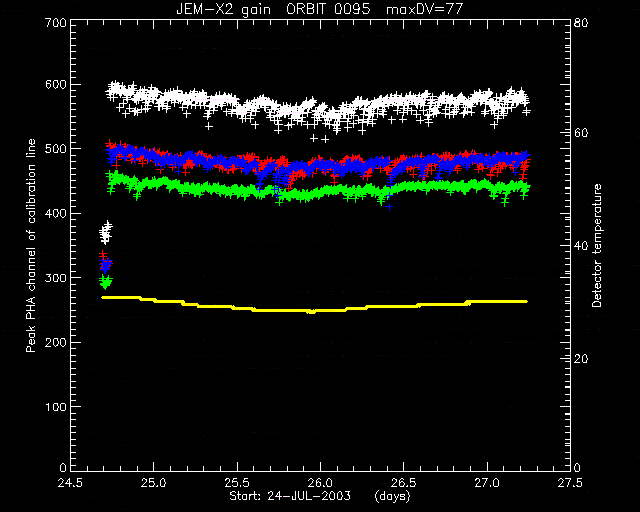Click the 27.5 tick label on x-axis
The width and height of the screenshot is (640, 512).
point(570,483)
